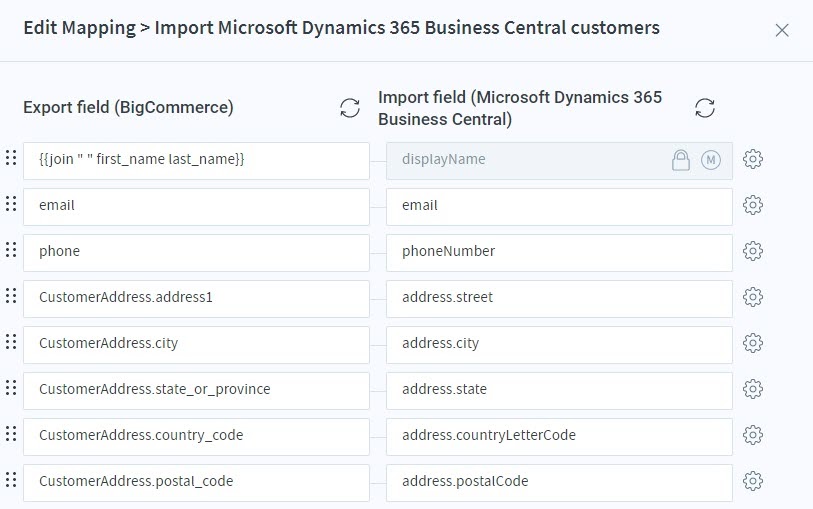Edit the address.street import field
This screenshot has height=509, width=813.
pos(559,299)
